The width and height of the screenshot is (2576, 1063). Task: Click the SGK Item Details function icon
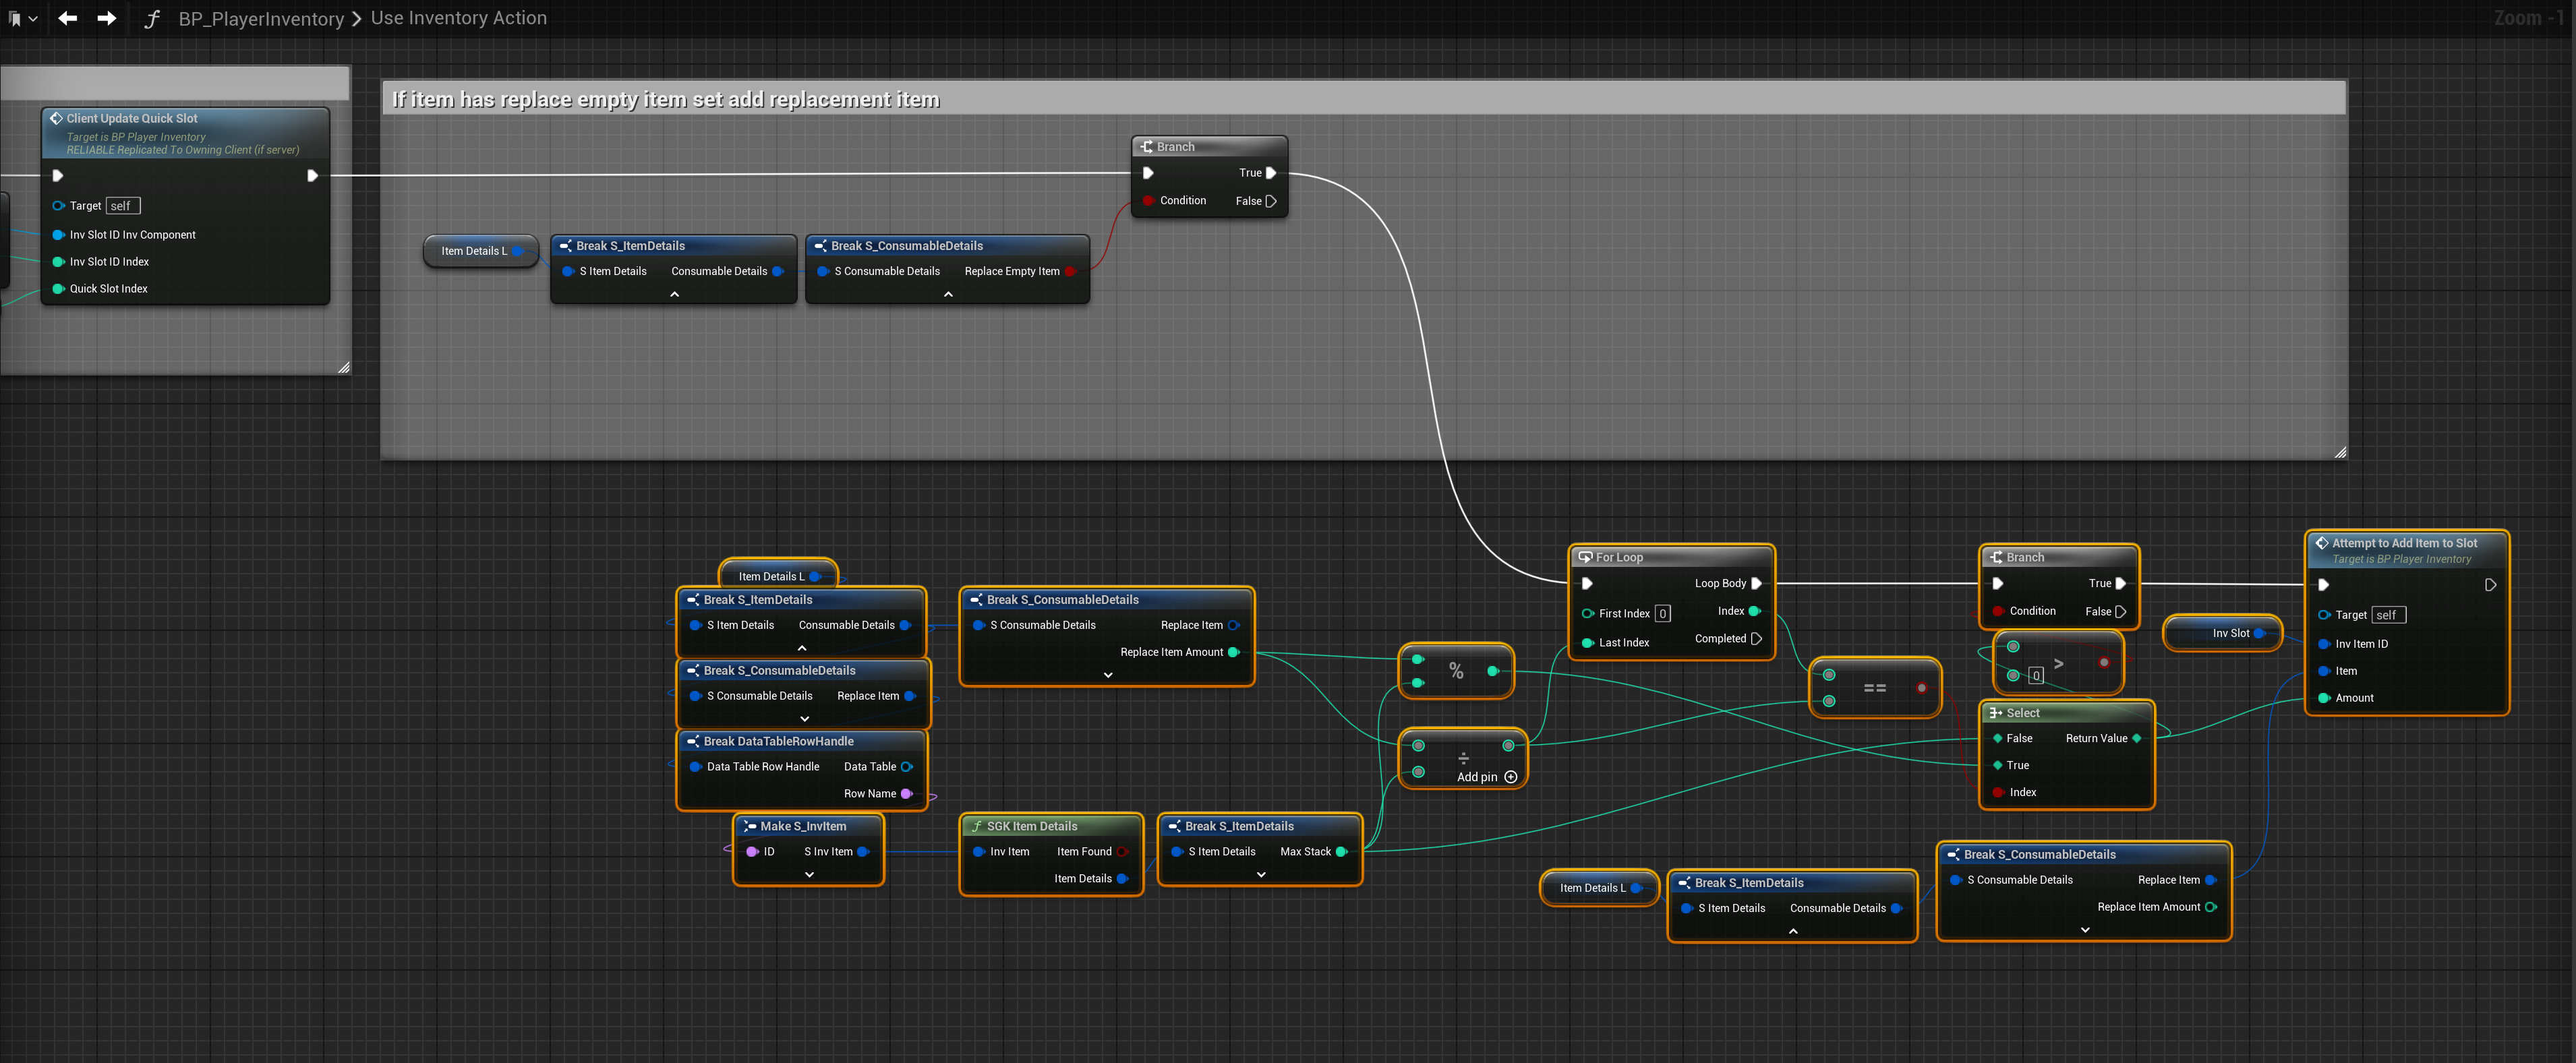click(976, 826)
